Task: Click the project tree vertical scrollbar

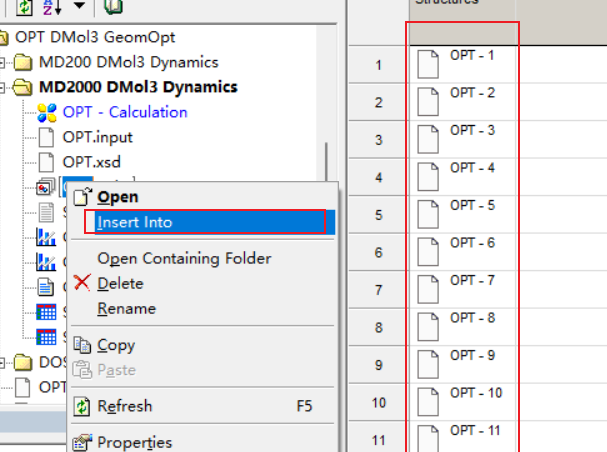Action: pyautogui.click(x=327, y=162)
